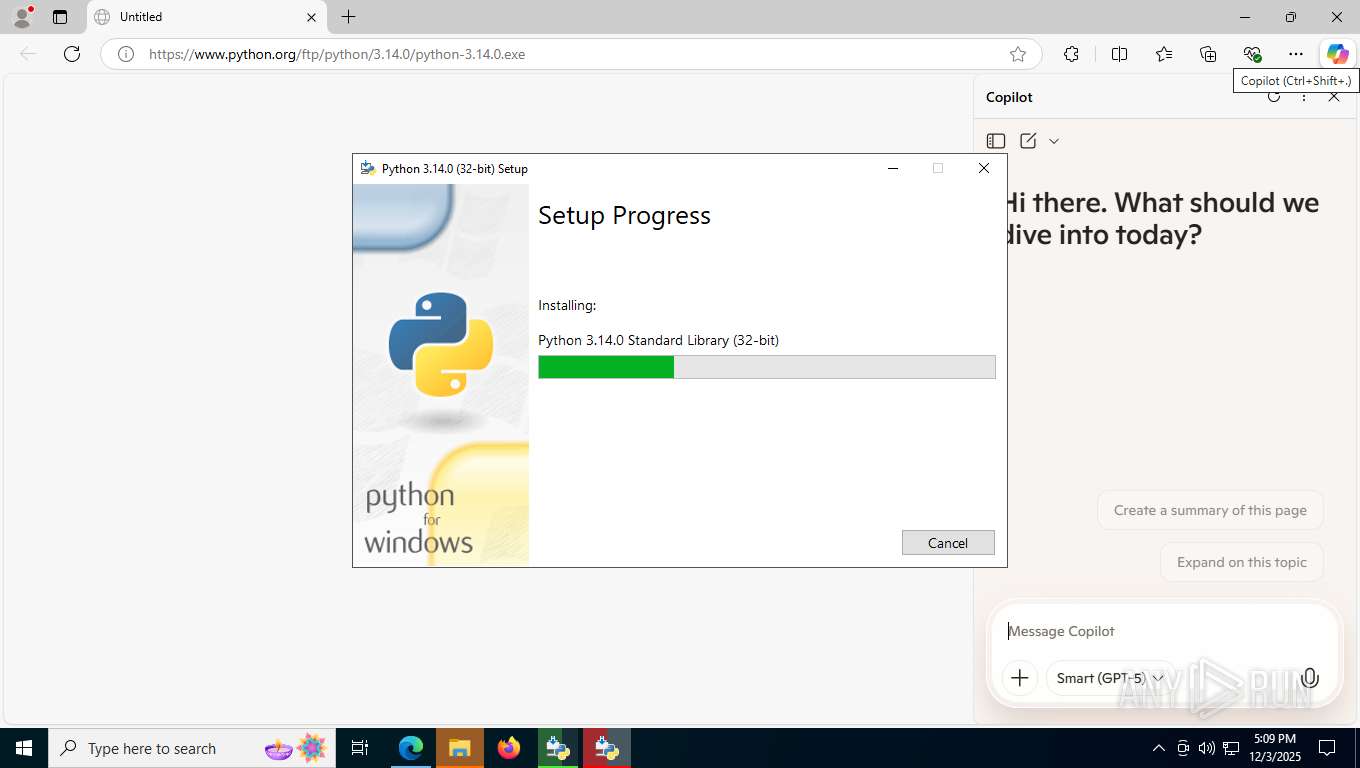Expand the new chat options chevron
The height and width of the screenshot is (768, 1360).
[1054, 141]
